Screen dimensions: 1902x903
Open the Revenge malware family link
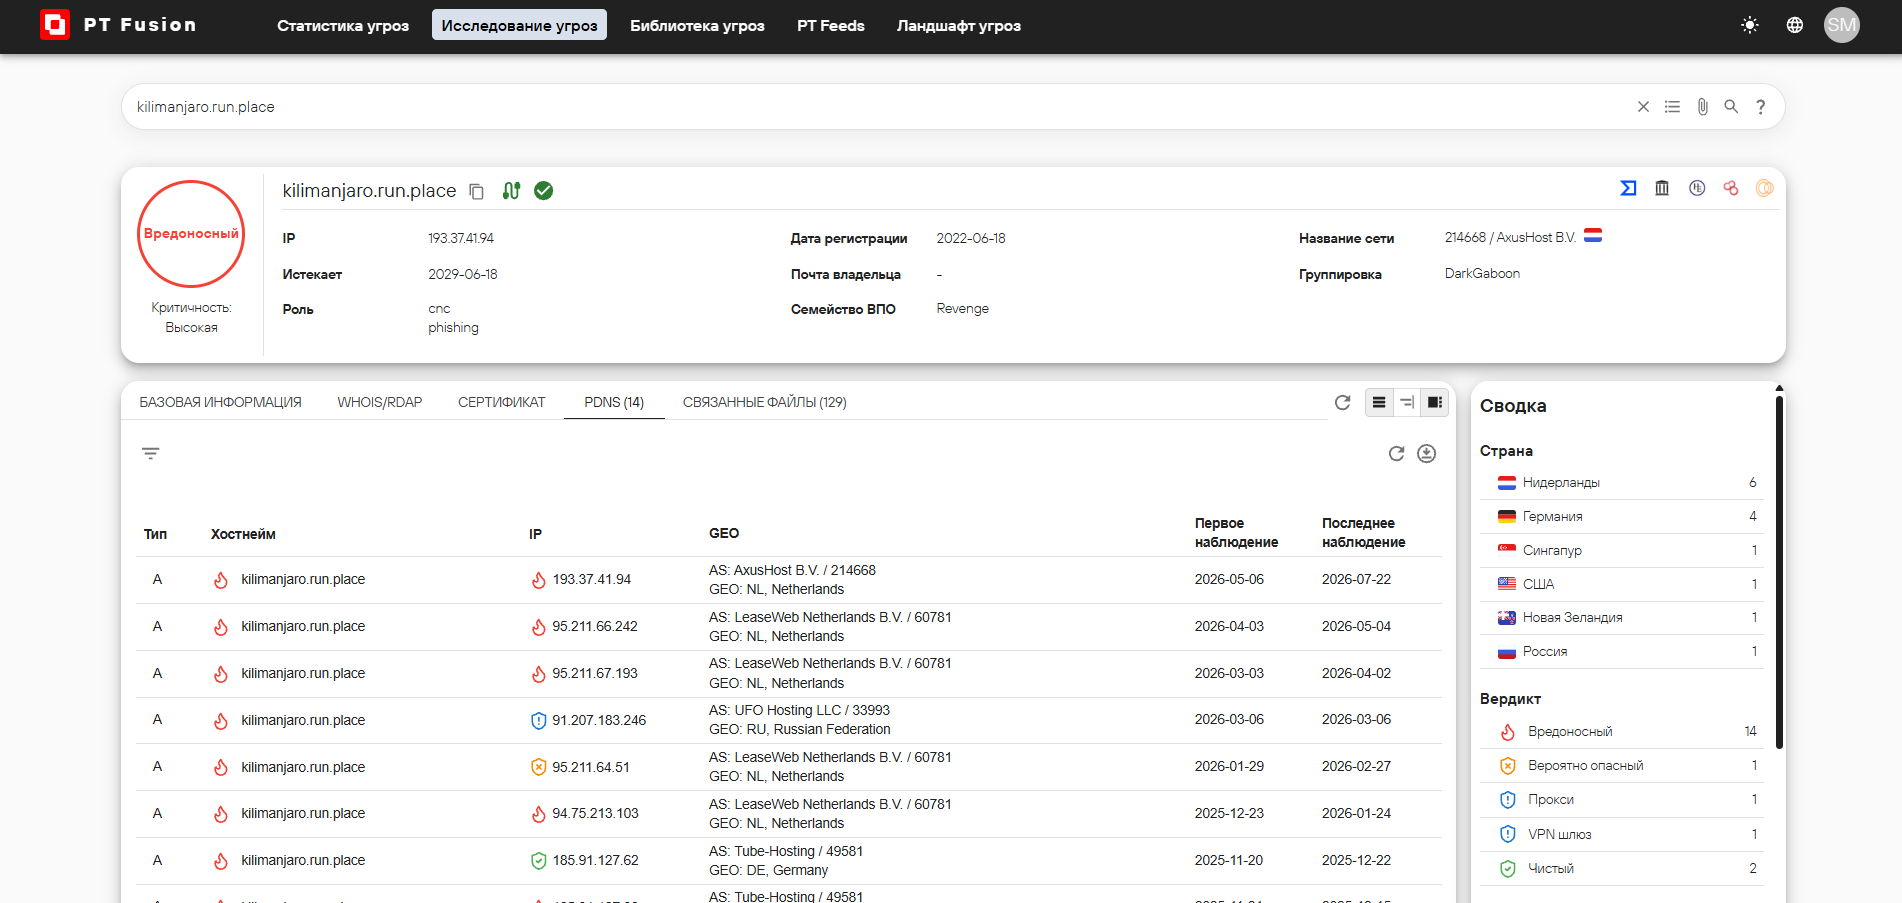coord(963,309)
